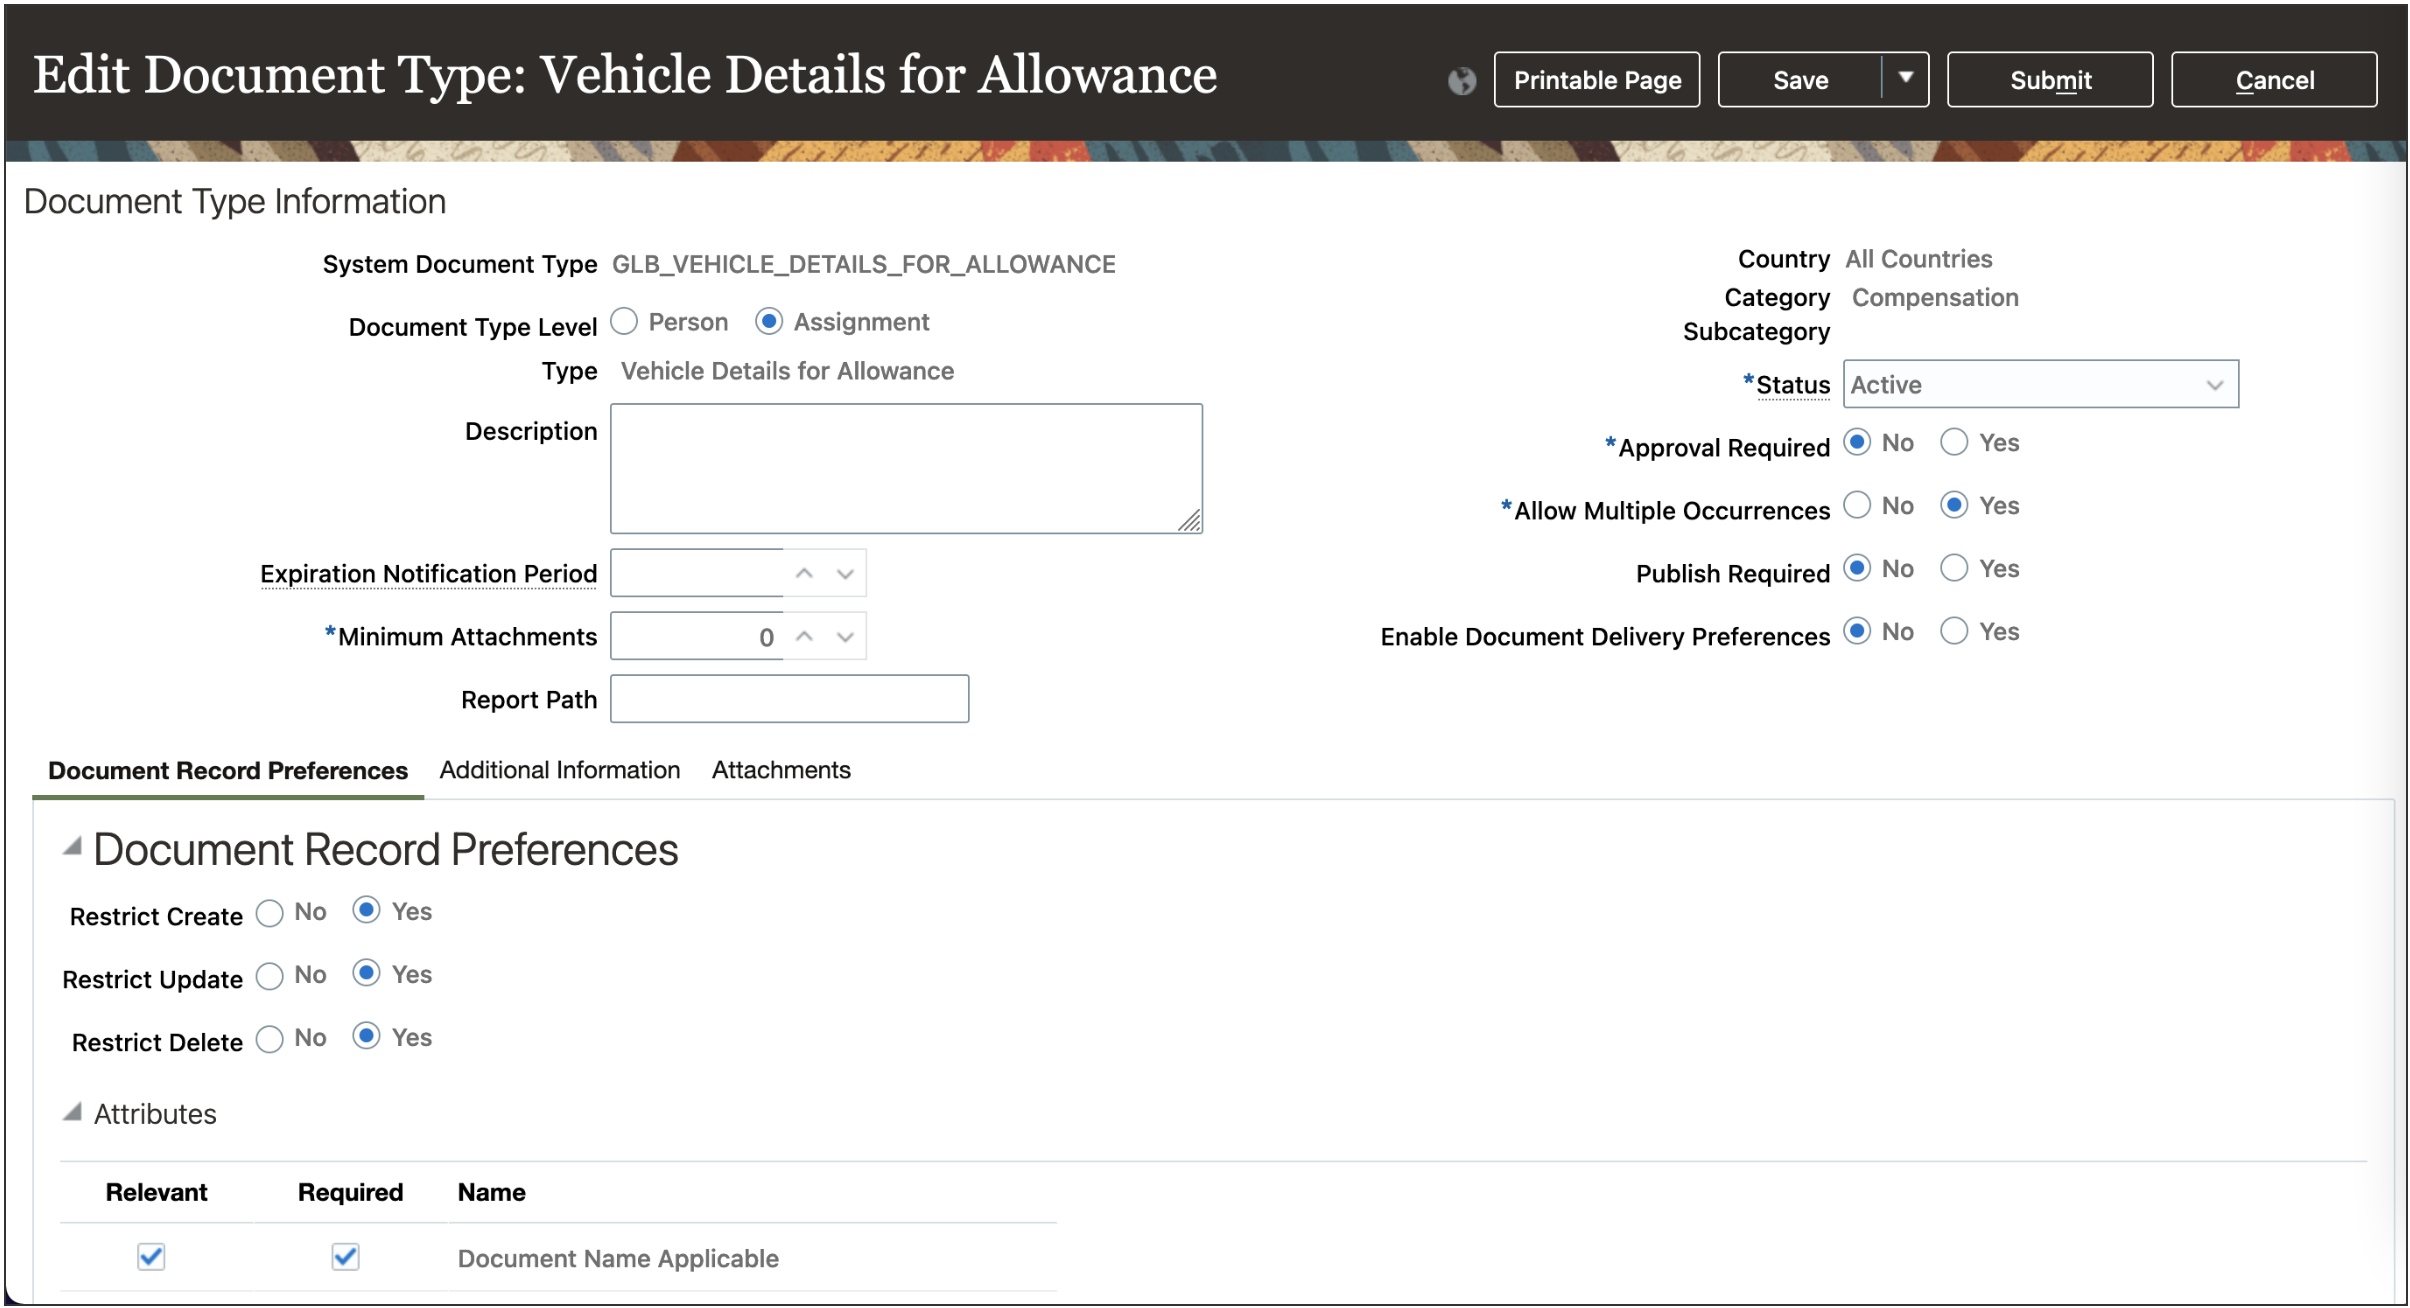Set Restrict Create to No
2410x1308 pixels.
270,912
